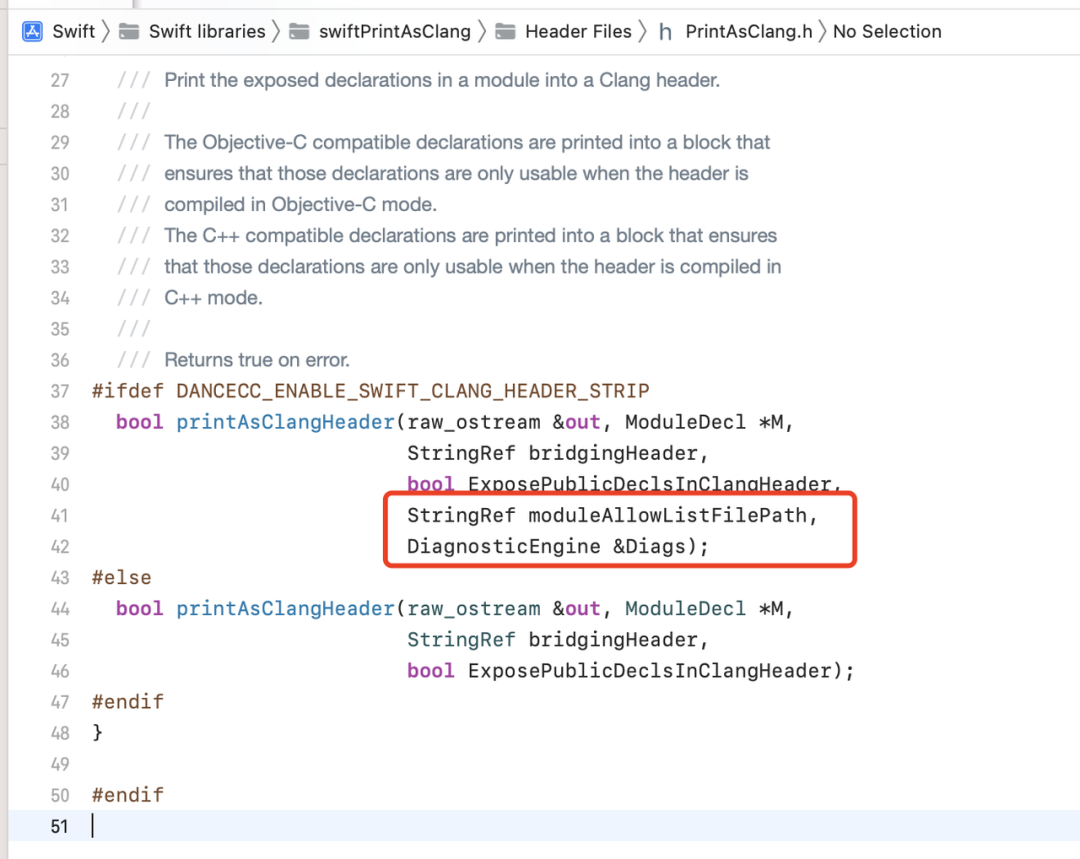Place cursor on empty line 51
Image resolution: width=1080 pixels, height=859 pixels.
tap(544, 826)
